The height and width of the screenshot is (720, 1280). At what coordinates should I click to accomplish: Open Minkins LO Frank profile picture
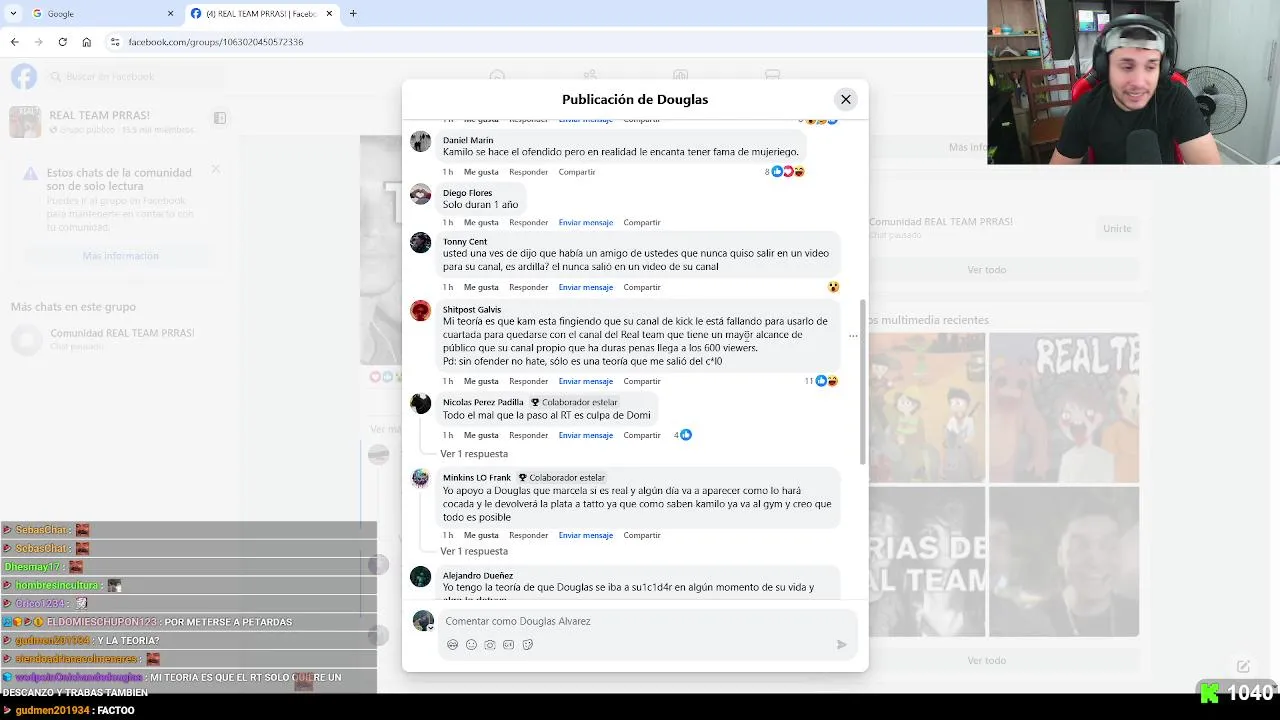coord(421,478)
